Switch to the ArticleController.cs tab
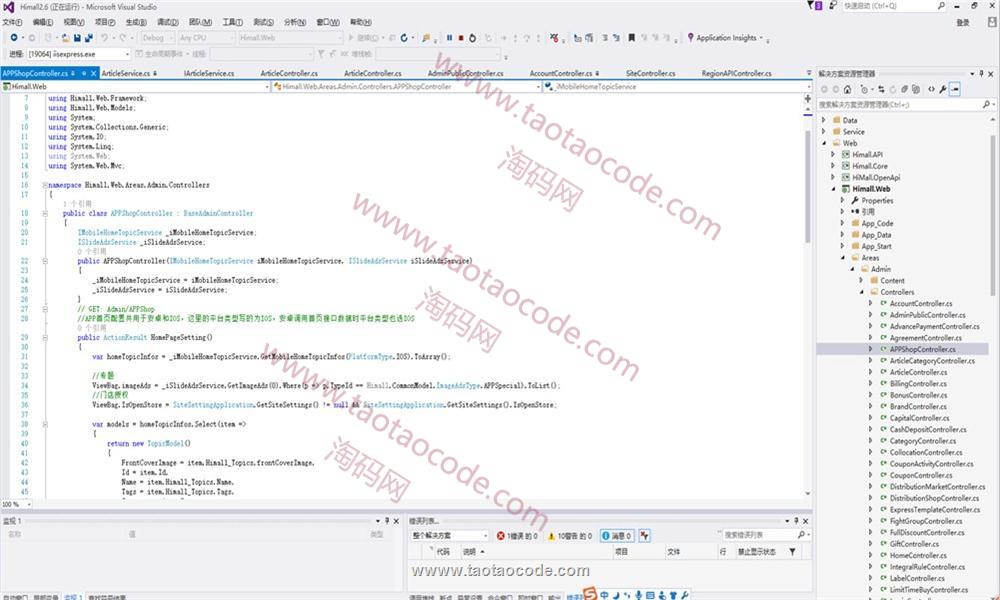The height and width of the screenshot is (600, 1000). pyautogui.click(x=289, y=73)
